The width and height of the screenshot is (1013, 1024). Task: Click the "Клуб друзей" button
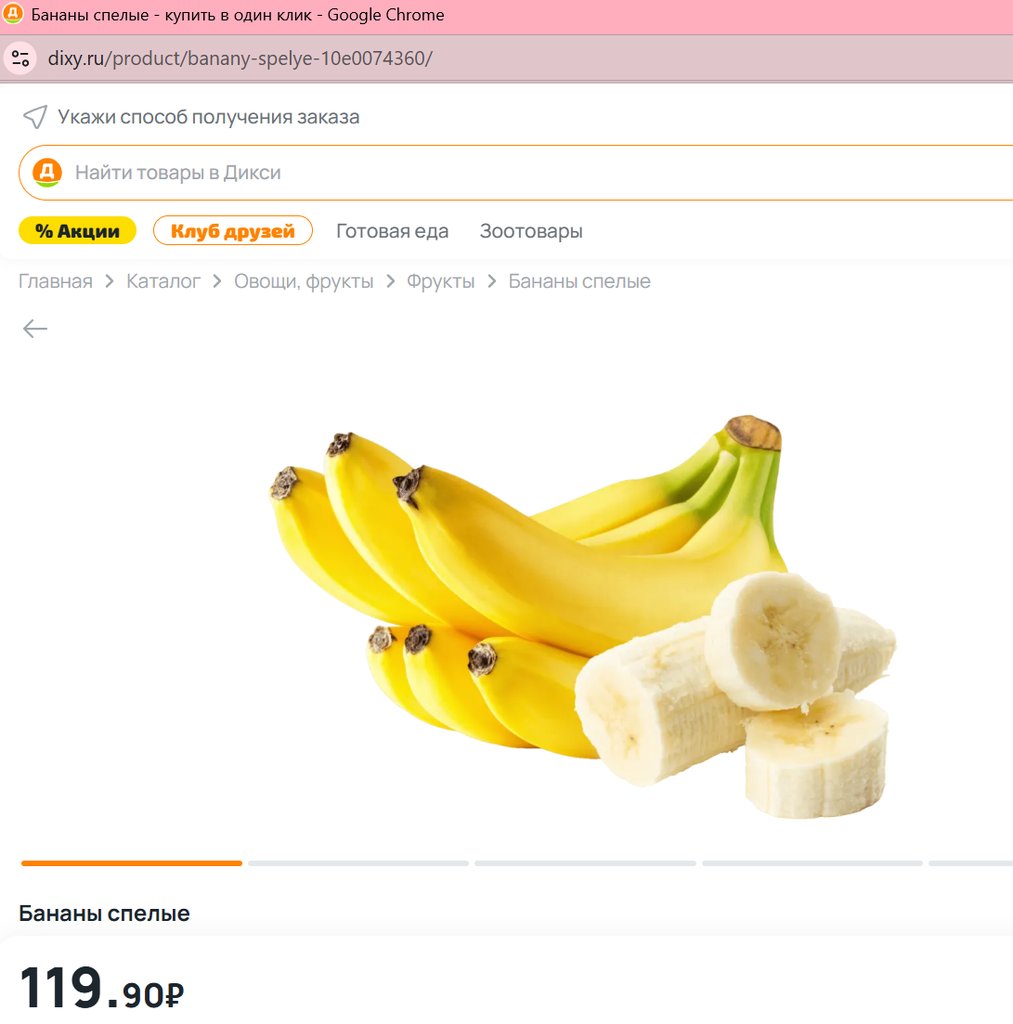232,231
